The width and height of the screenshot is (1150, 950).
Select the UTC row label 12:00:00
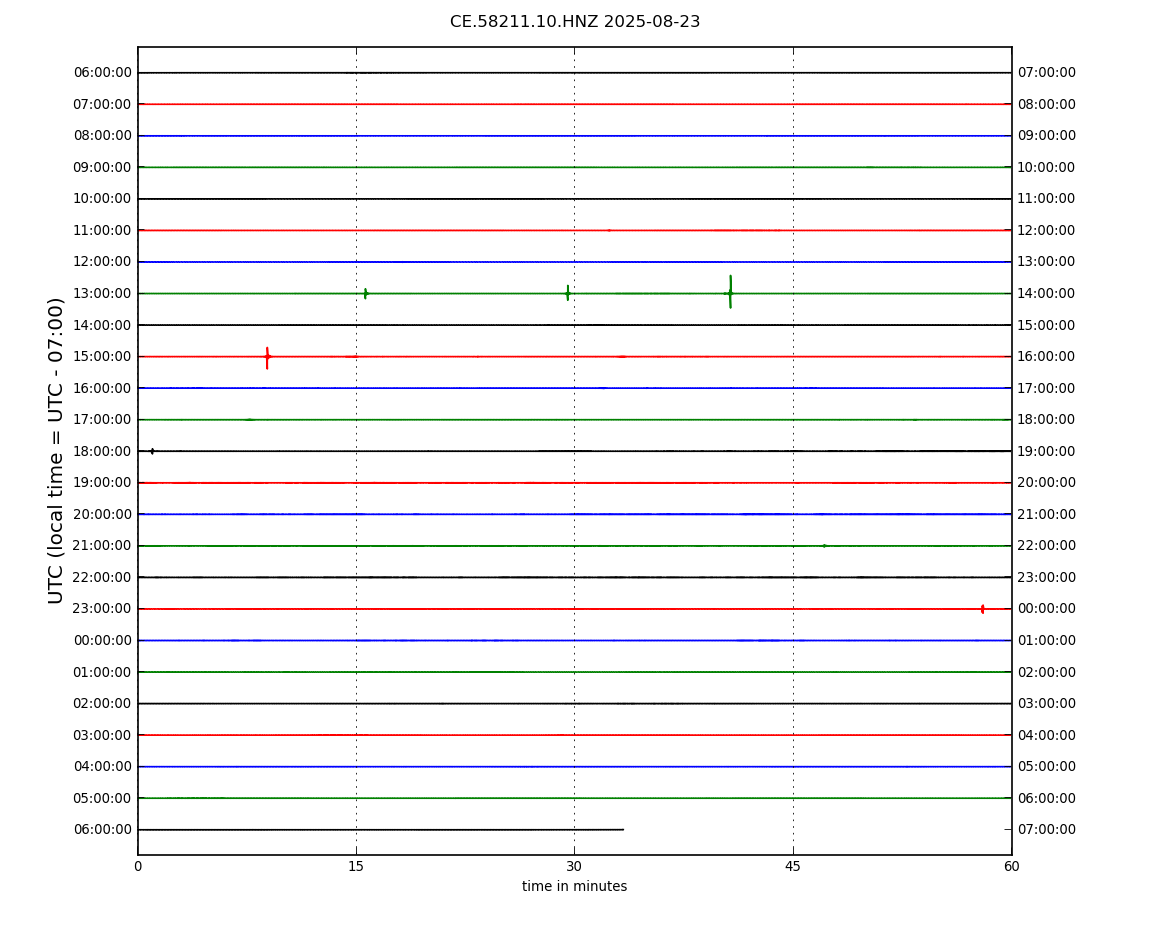coord(102,262)
